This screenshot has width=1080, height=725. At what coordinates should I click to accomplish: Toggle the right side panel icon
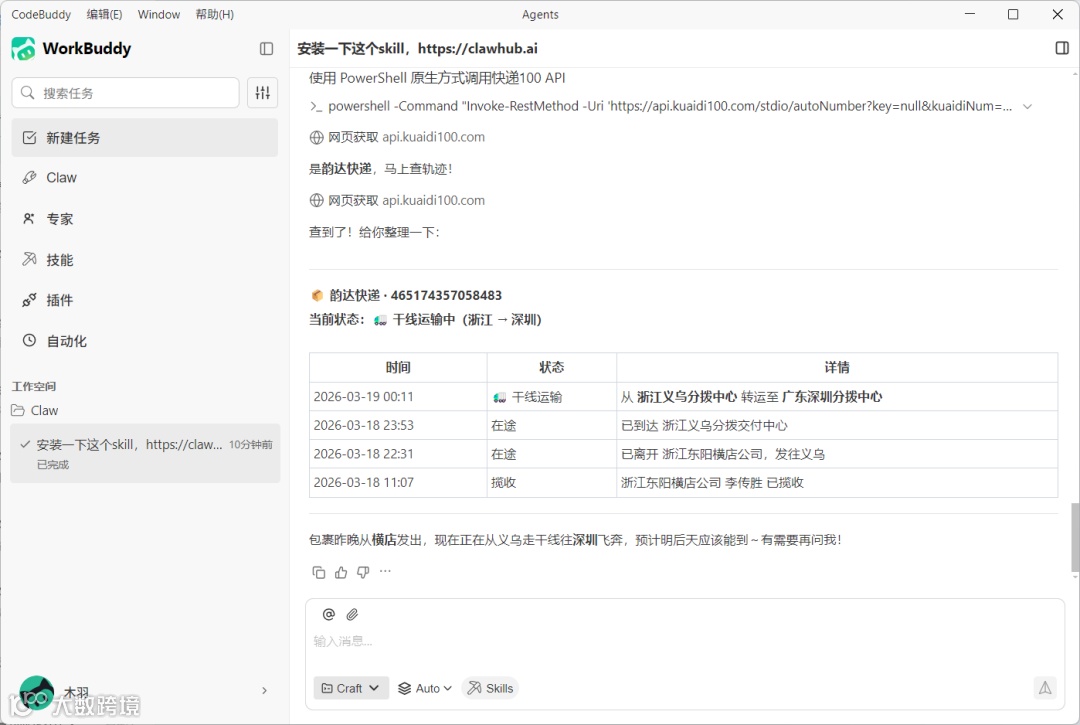pyautogui.click(x=1061, y=48)
